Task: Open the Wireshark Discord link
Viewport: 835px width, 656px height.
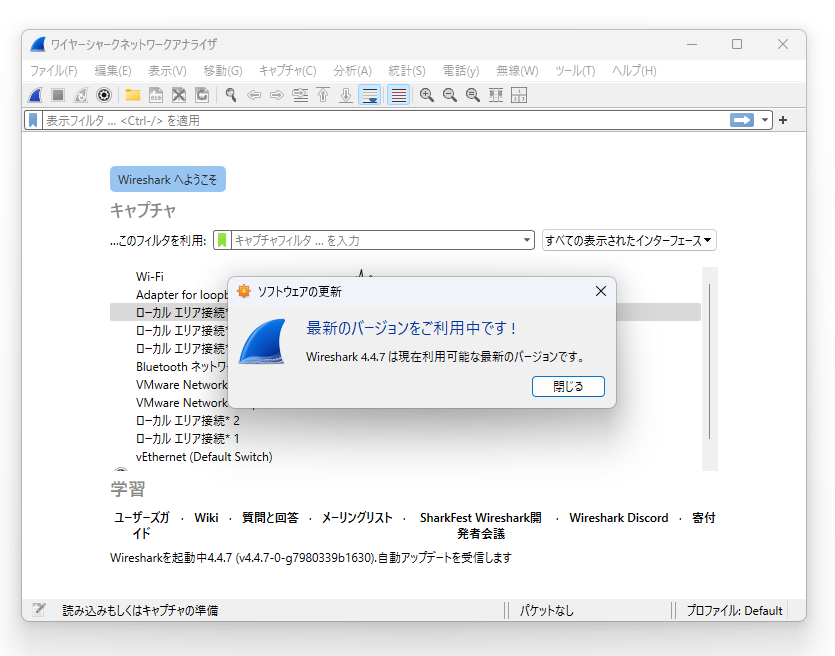Action: coord(618,517)
